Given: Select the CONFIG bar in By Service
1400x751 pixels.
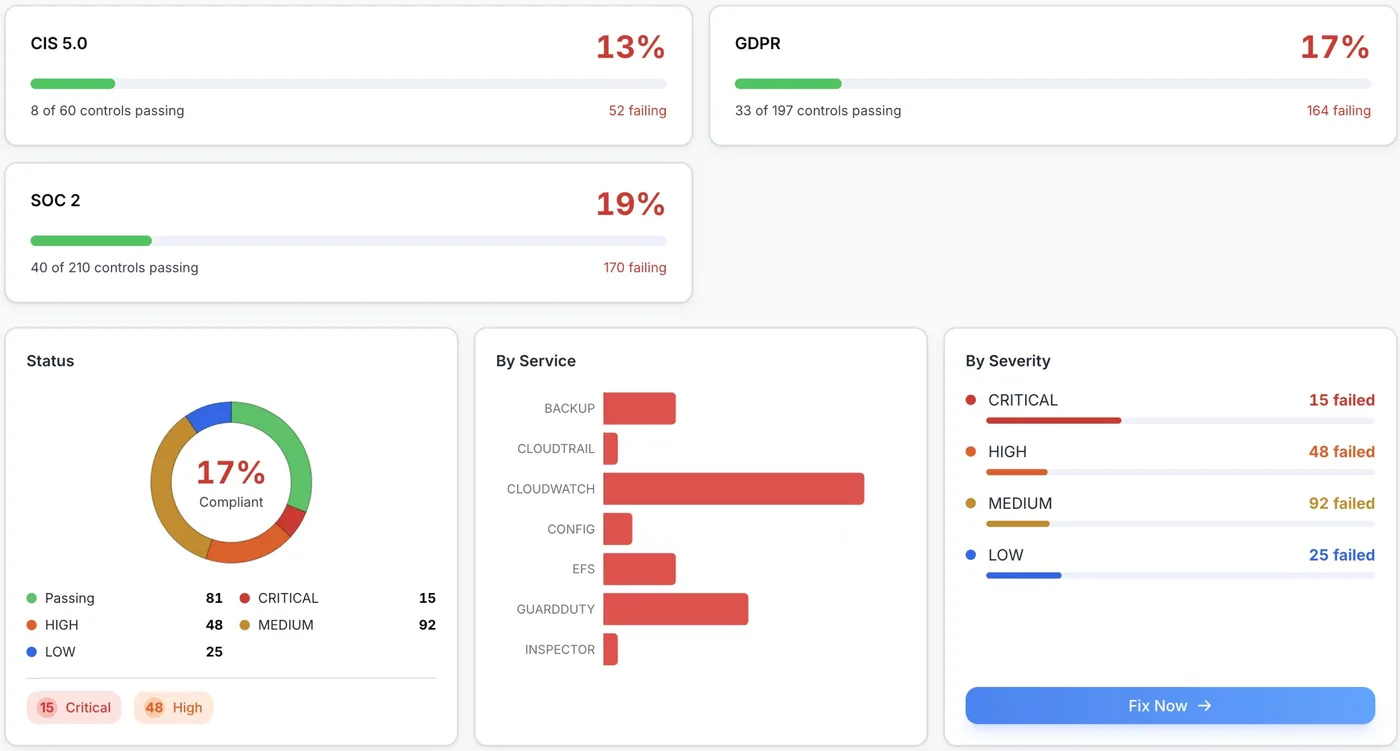Looking at the screenshot, I should (x=618, y=529).
